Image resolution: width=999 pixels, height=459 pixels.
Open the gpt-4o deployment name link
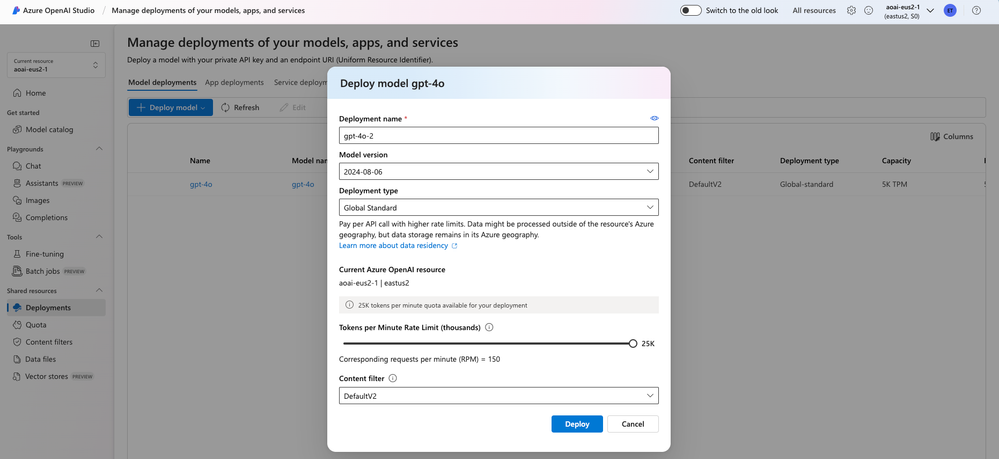coord(201,184)
